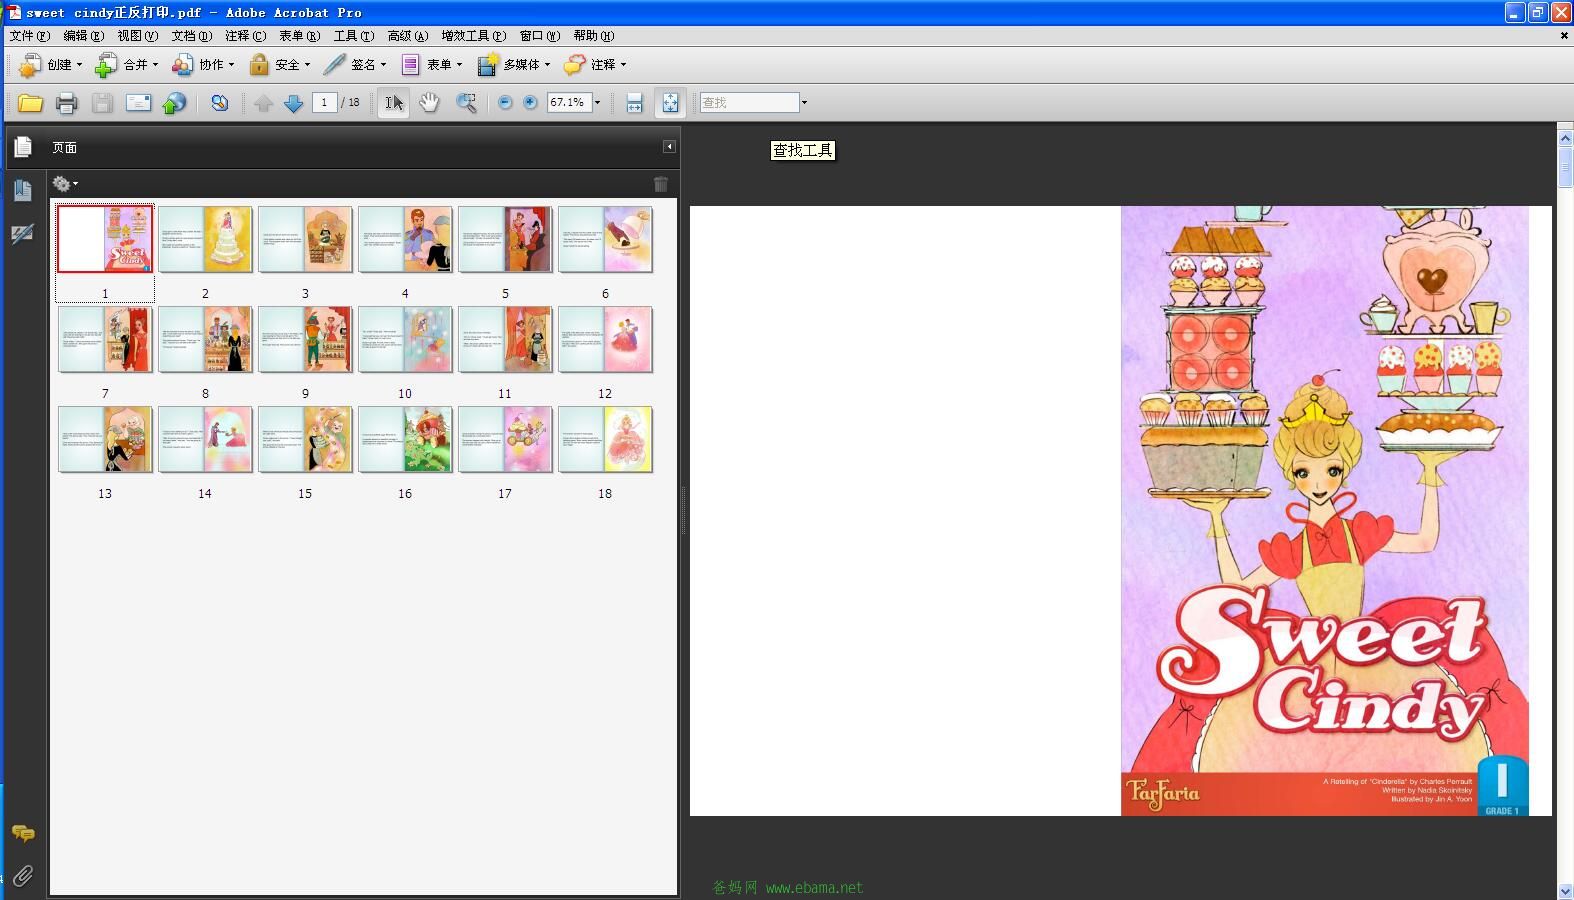Open the 帮助 (Help) menu

click(593, 36)
